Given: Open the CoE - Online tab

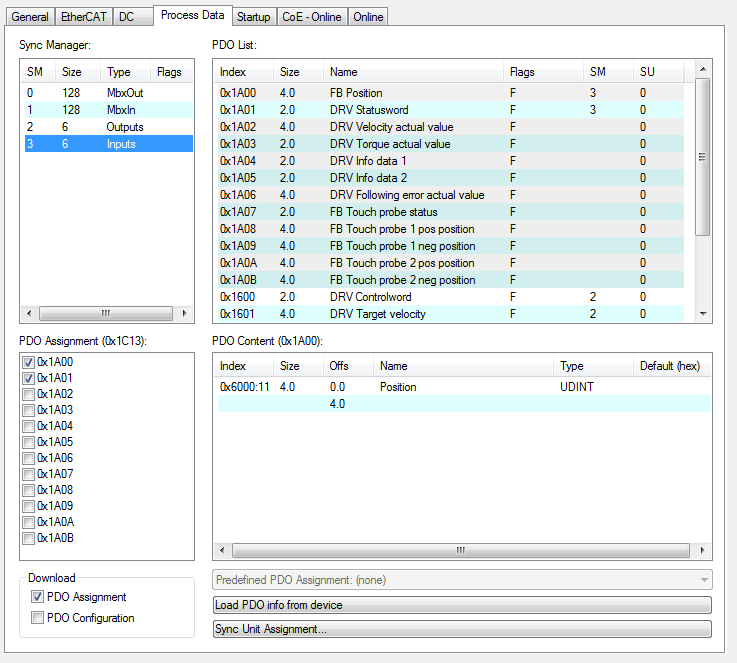Looking at the screenshot, I should 312,17.
